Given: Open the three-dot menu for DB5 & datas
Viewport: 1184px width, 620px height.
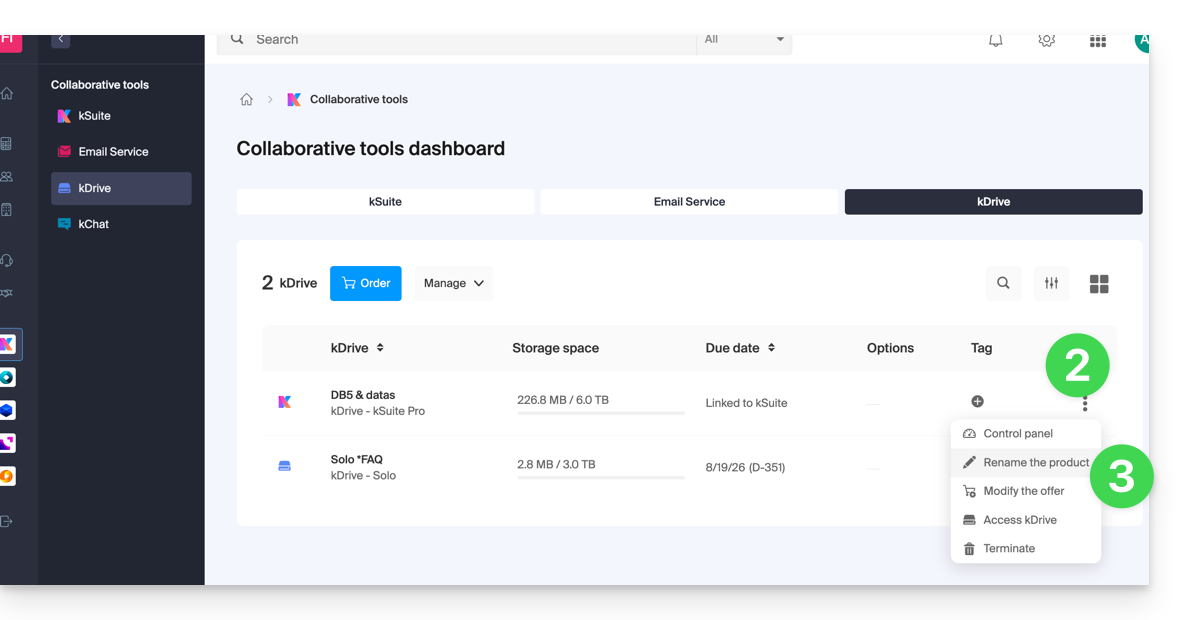Looking at the screenshot, I should click(1085, 404).
